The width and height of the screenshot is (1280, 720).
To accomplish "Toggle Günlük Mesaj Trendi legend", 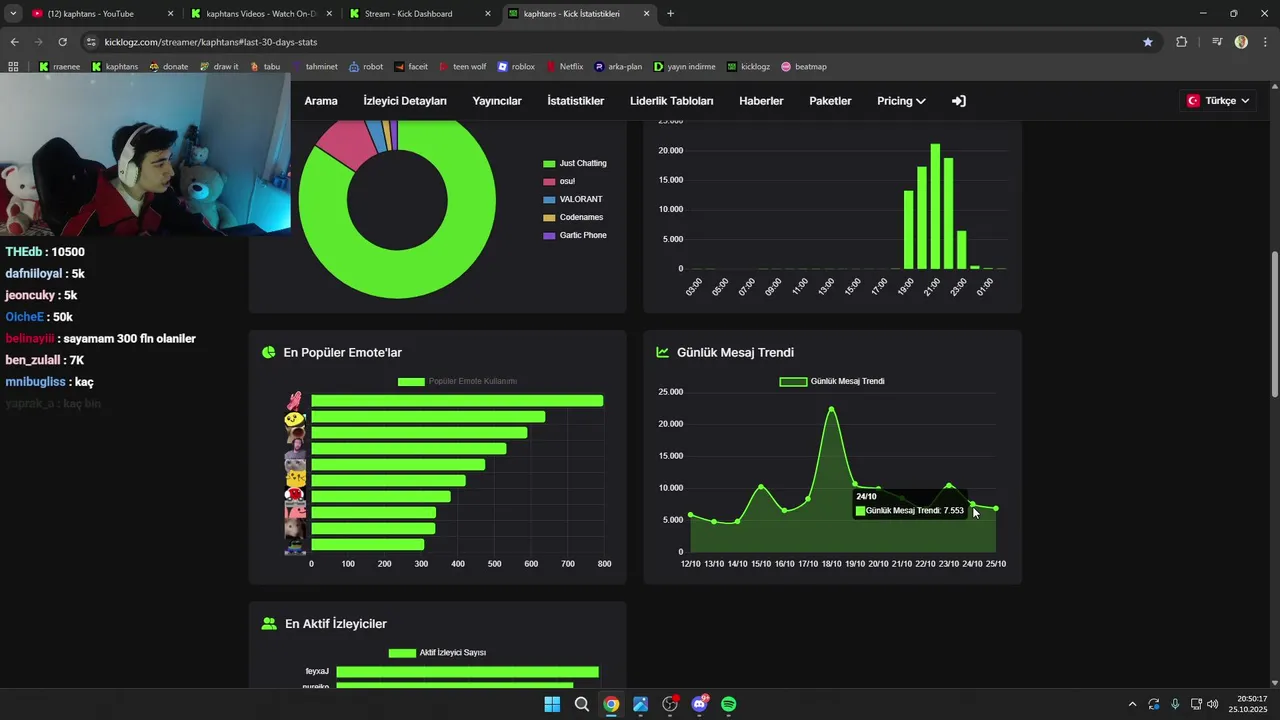I will tap(832, 381).
